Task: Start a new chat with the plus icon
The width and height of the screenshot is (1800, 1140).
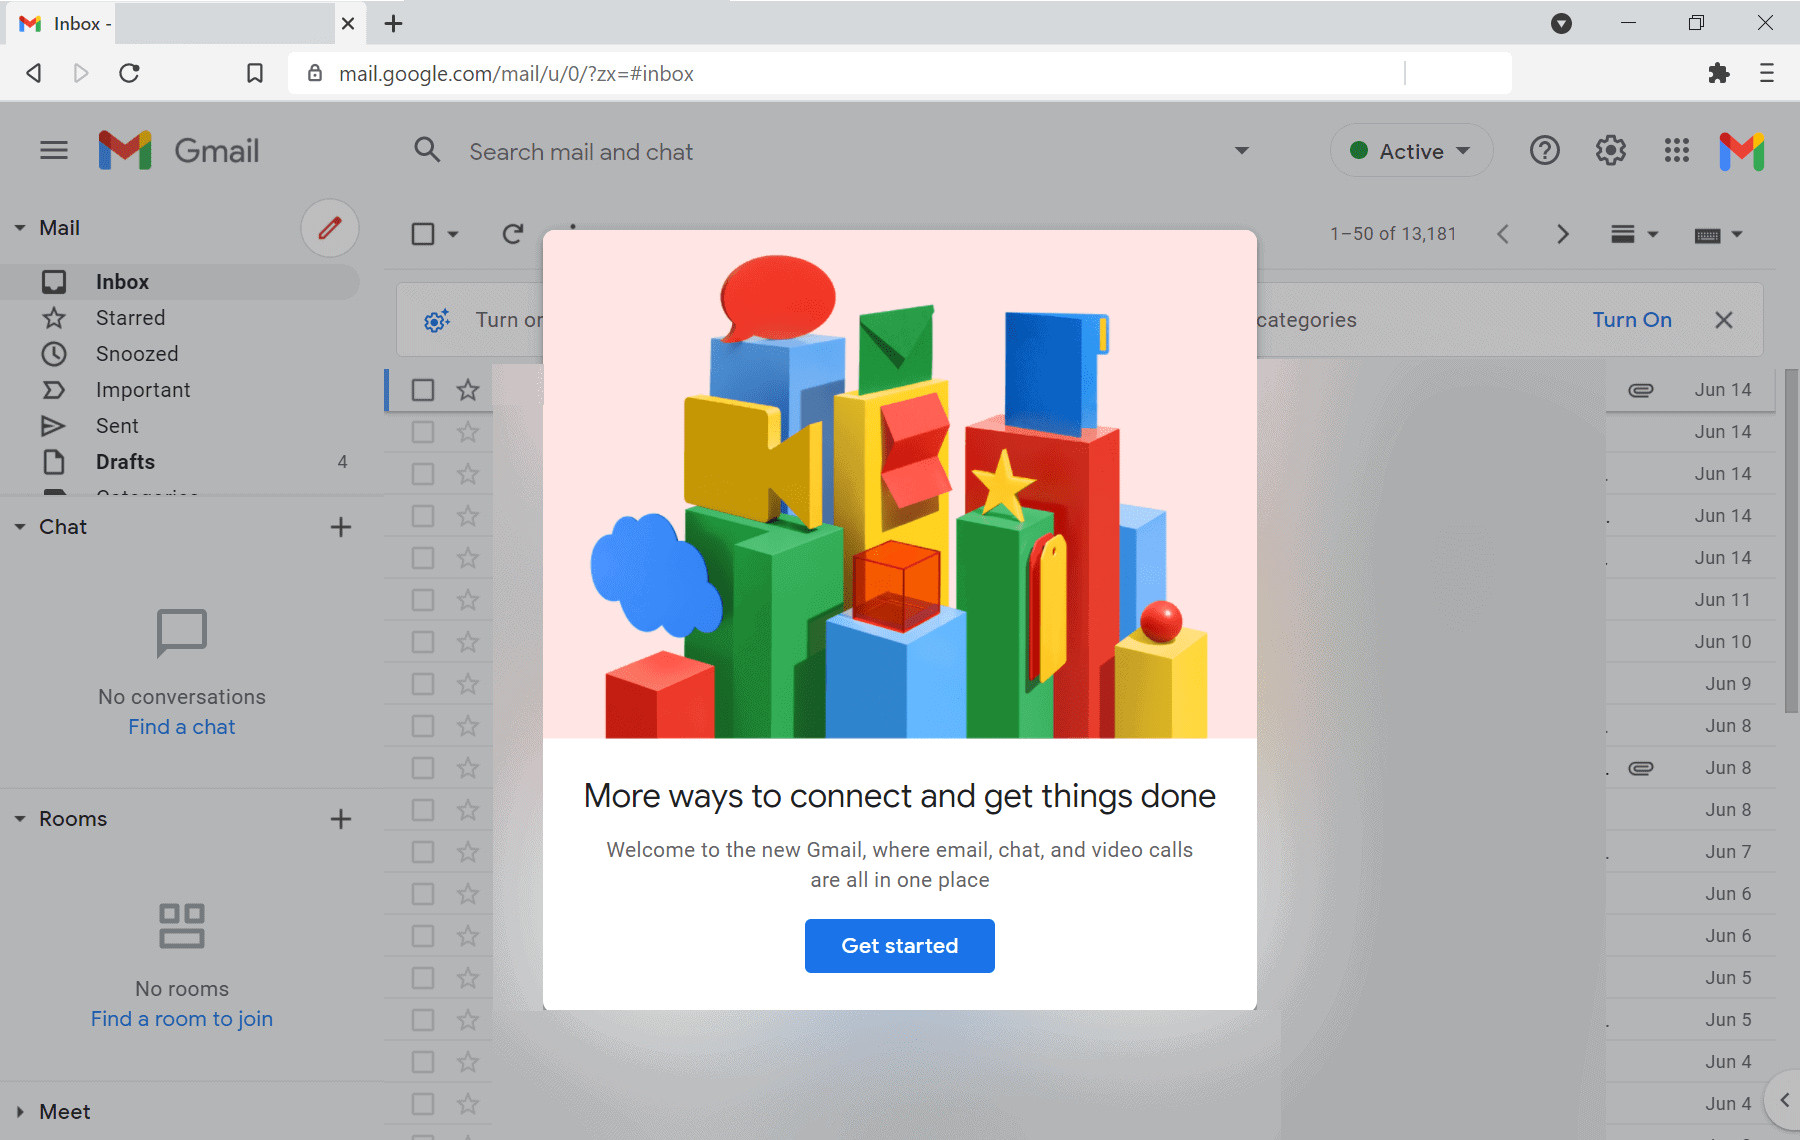Action: point(341,527)
